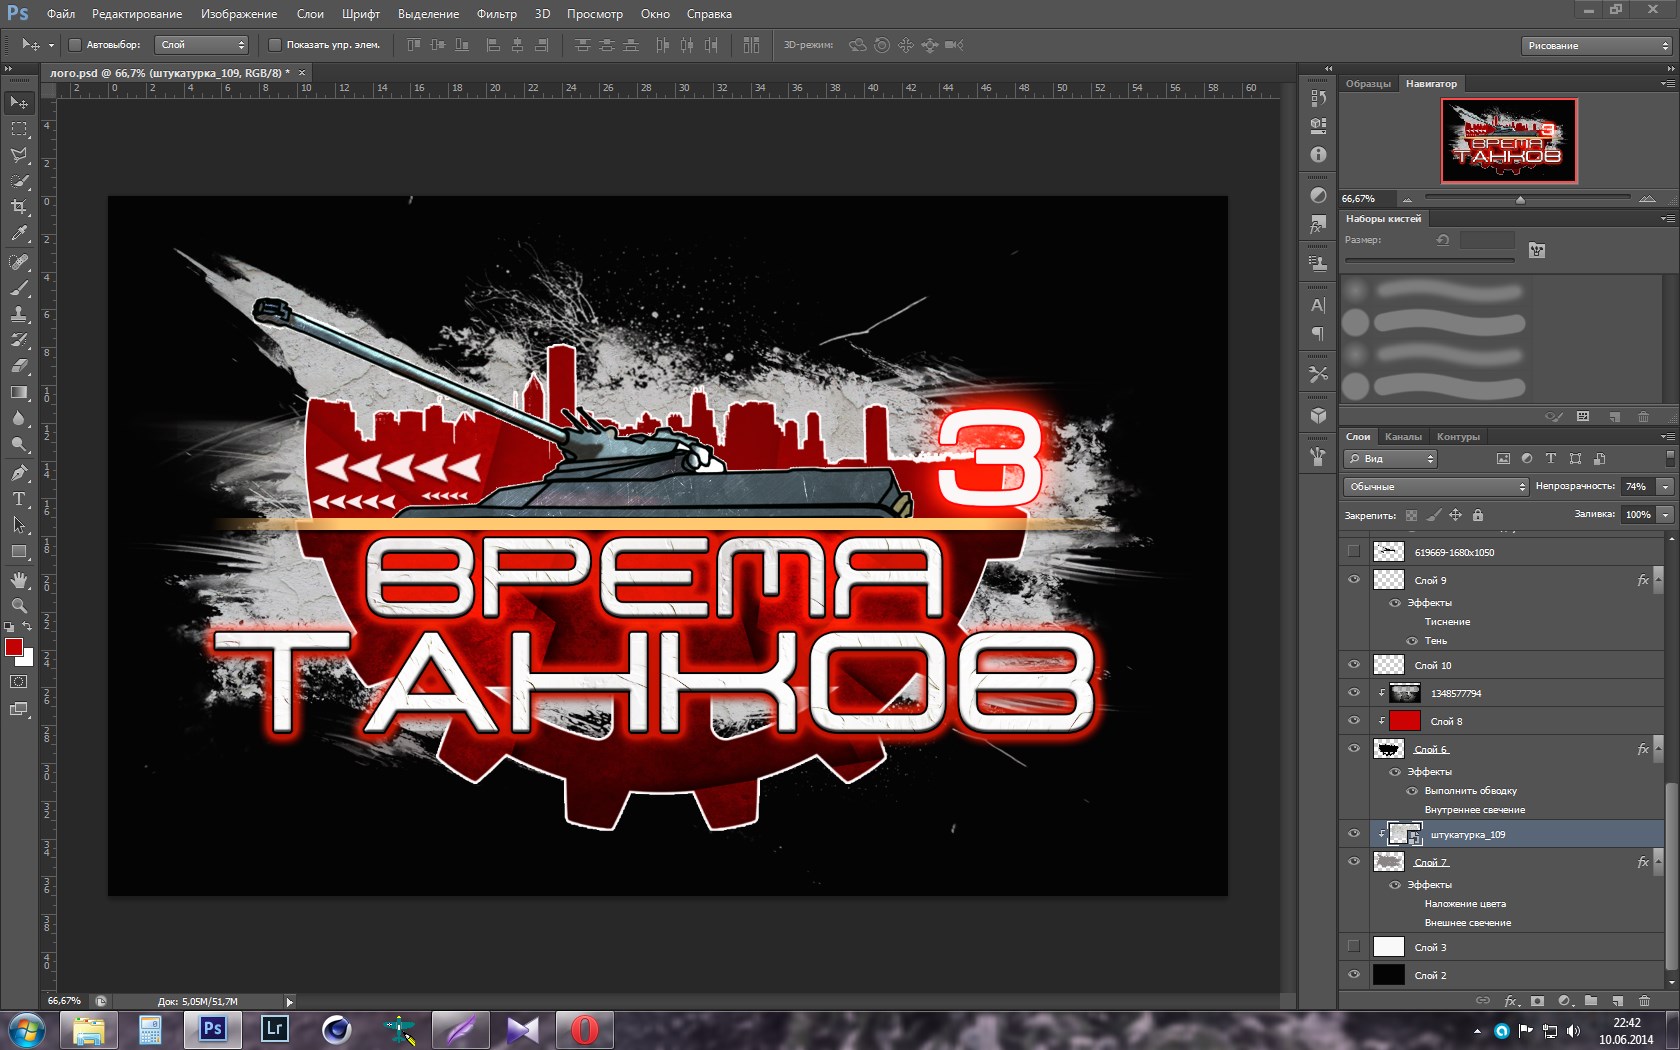Filter layers by type layers (T icon)
The height and width of the screenshot is (1050, 1680).
point(1551,458)
